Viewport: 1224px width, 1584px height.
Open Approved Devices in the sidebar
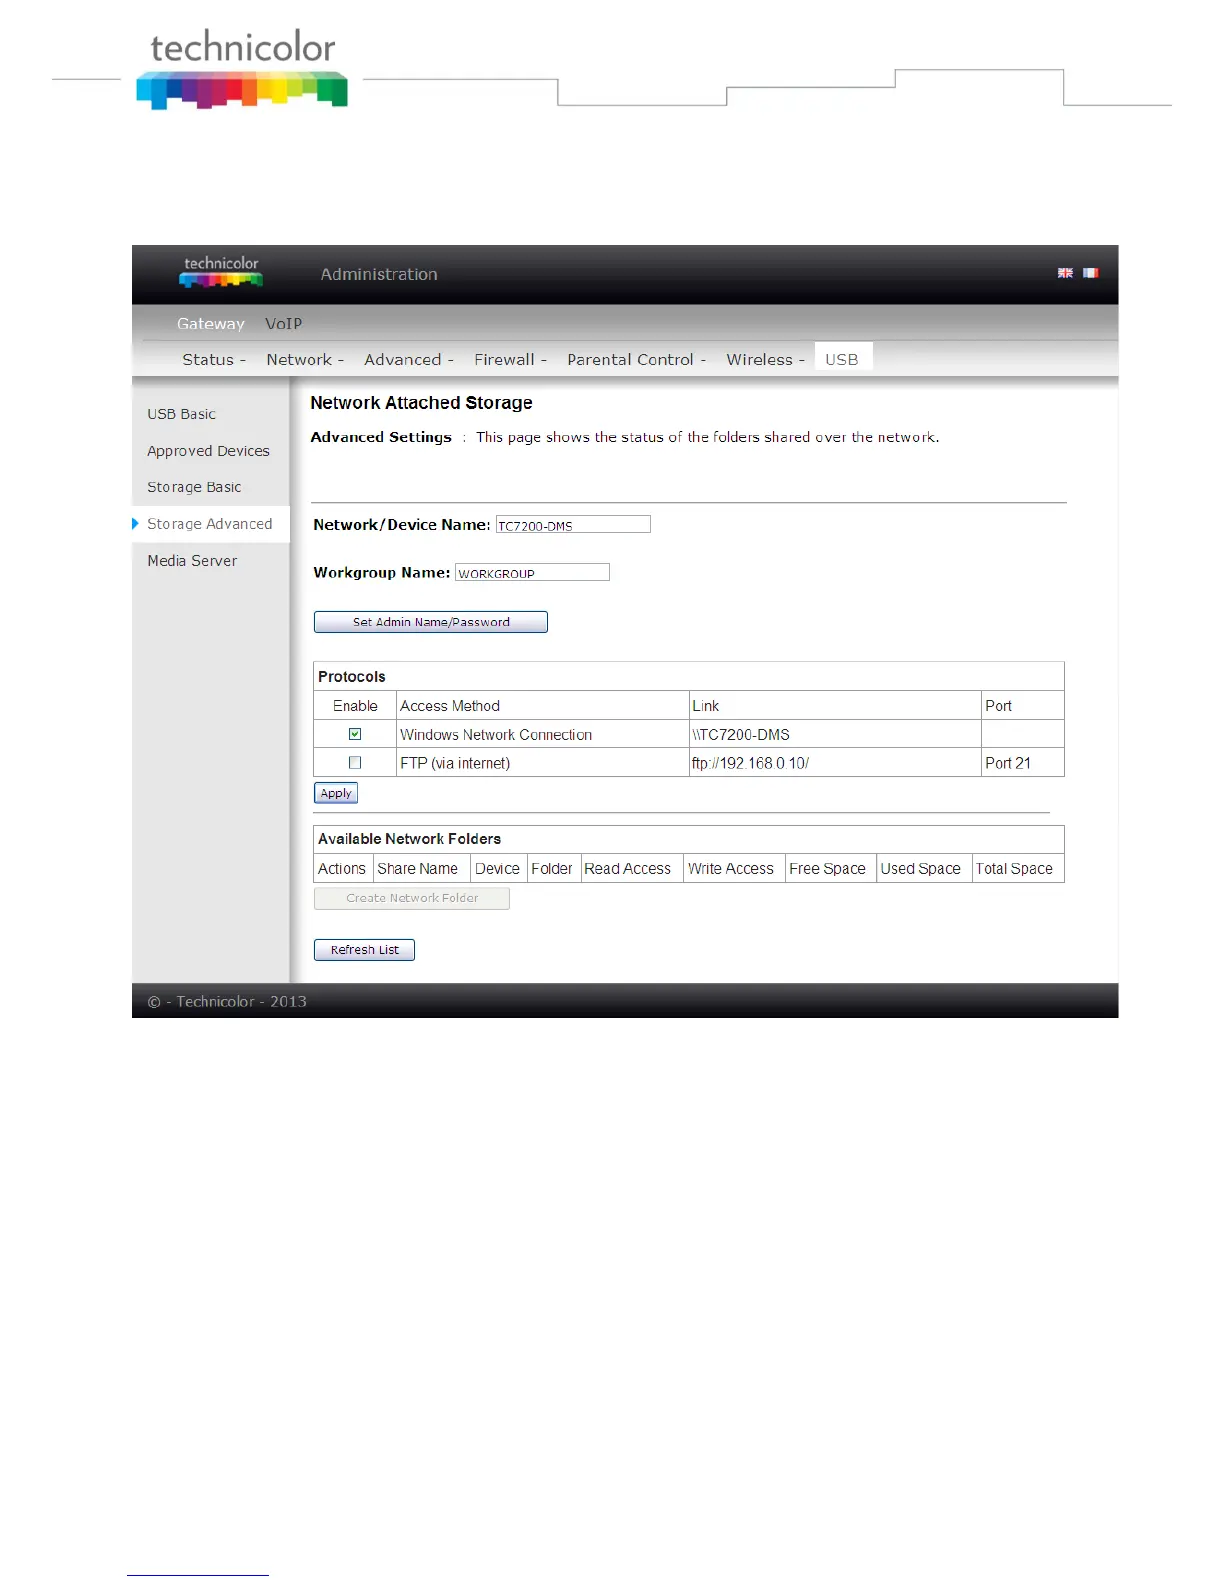click(208, 451)
